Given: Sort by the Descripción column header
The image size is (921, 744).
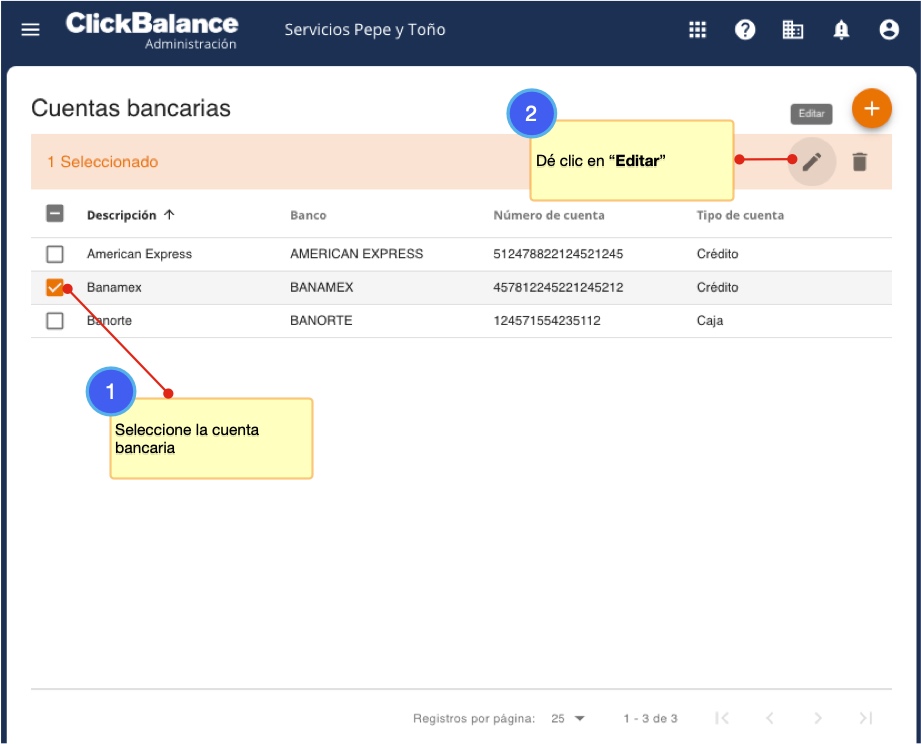Looking at the screenshot, I should 122,215.
